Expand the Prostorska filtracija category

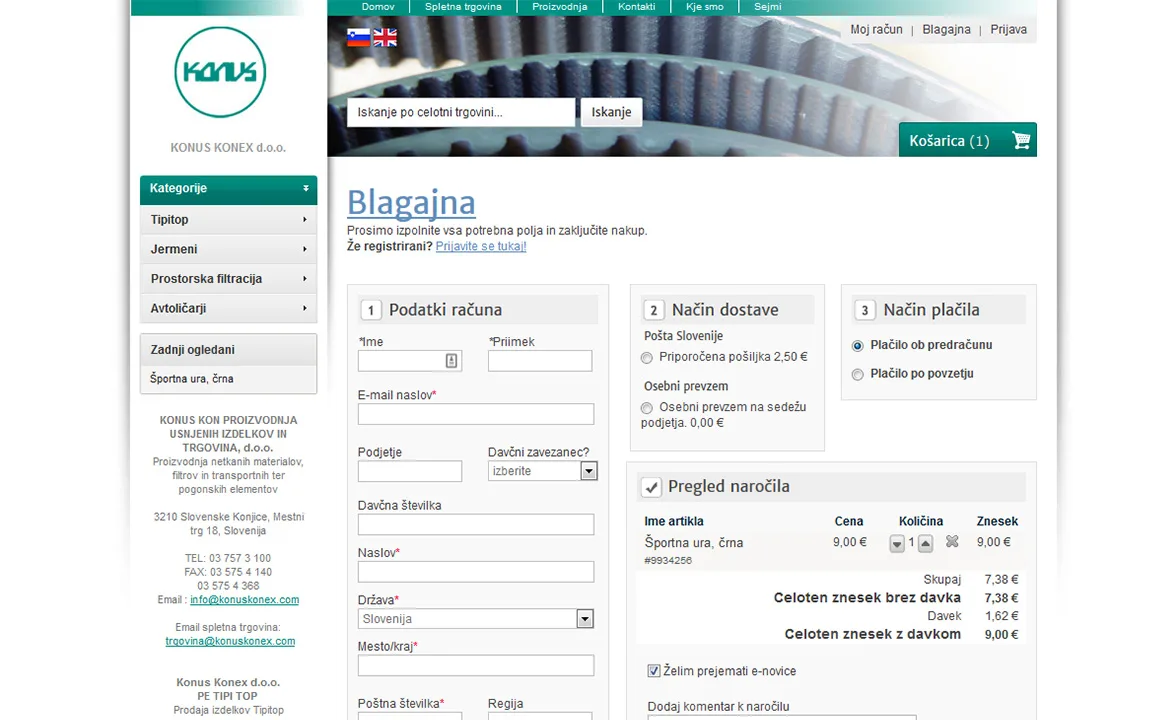(228, 279)
